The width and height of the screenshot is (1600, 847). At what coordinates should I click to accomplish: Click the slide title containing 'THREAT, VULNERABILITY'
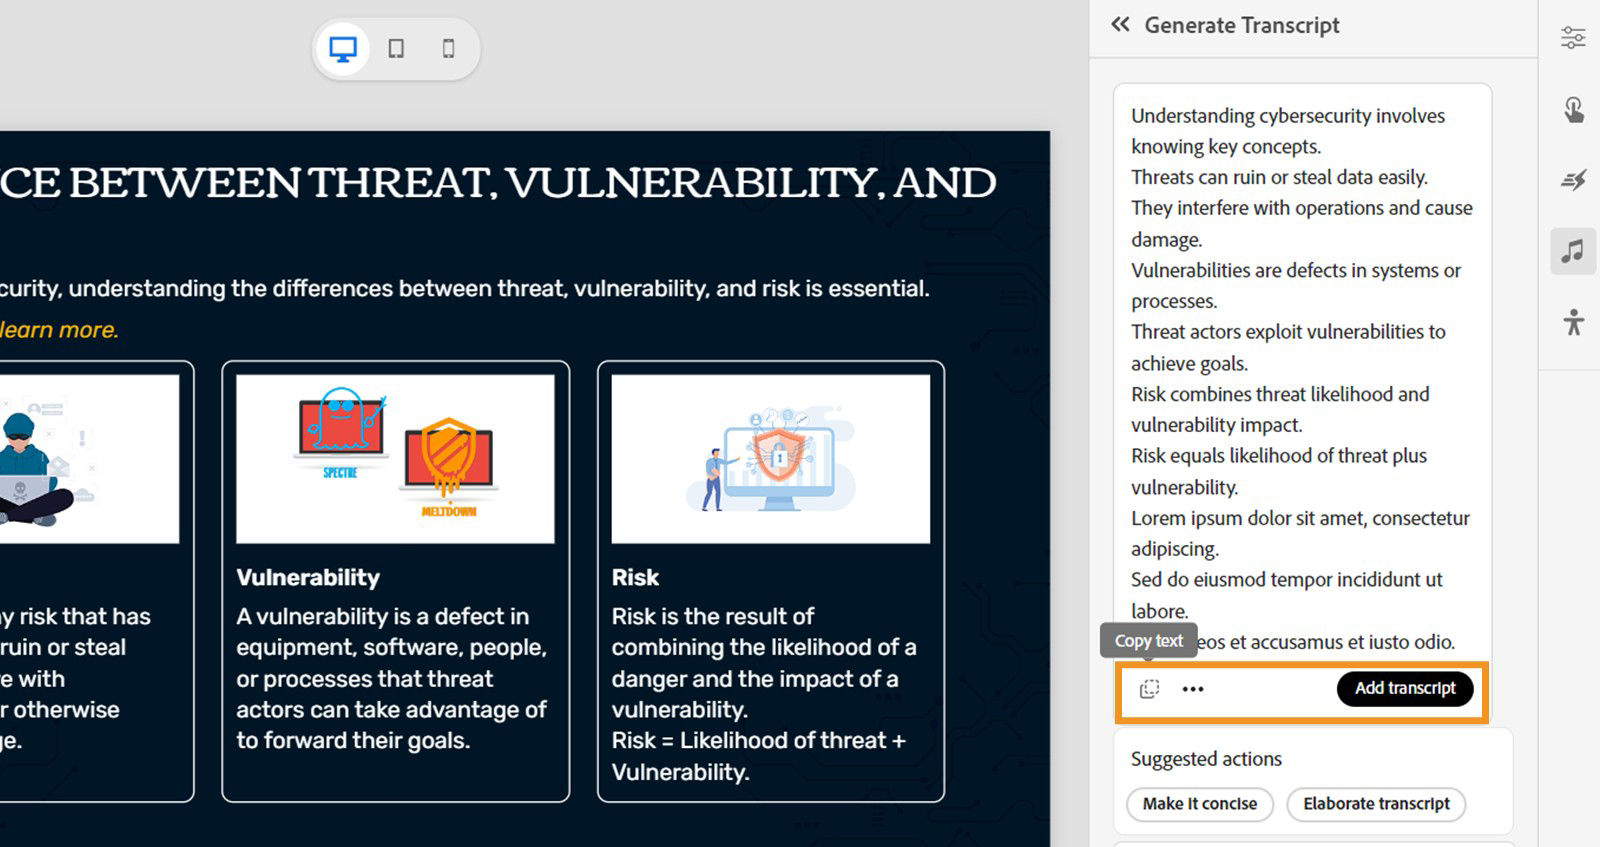pyautogui.click(x=498, y=183)
